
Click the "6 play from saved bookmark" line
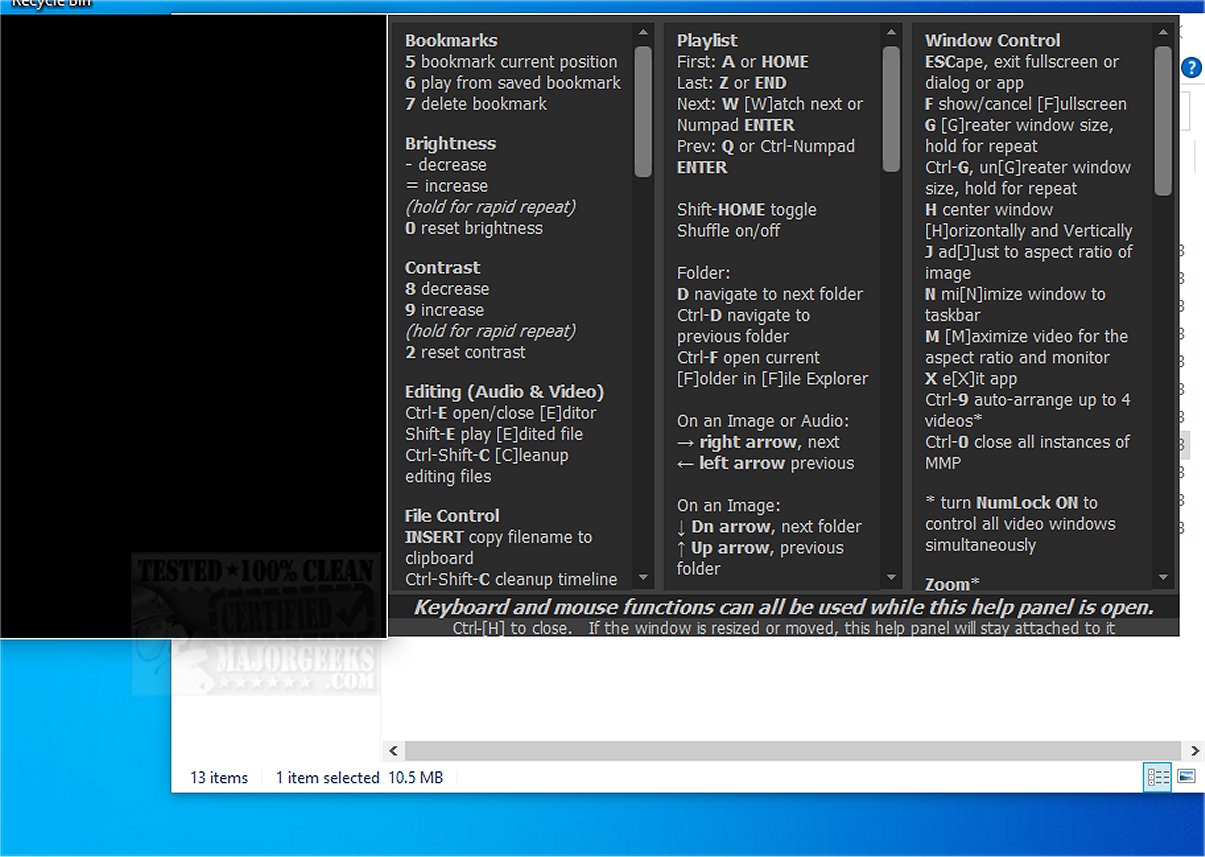point(513,83)
